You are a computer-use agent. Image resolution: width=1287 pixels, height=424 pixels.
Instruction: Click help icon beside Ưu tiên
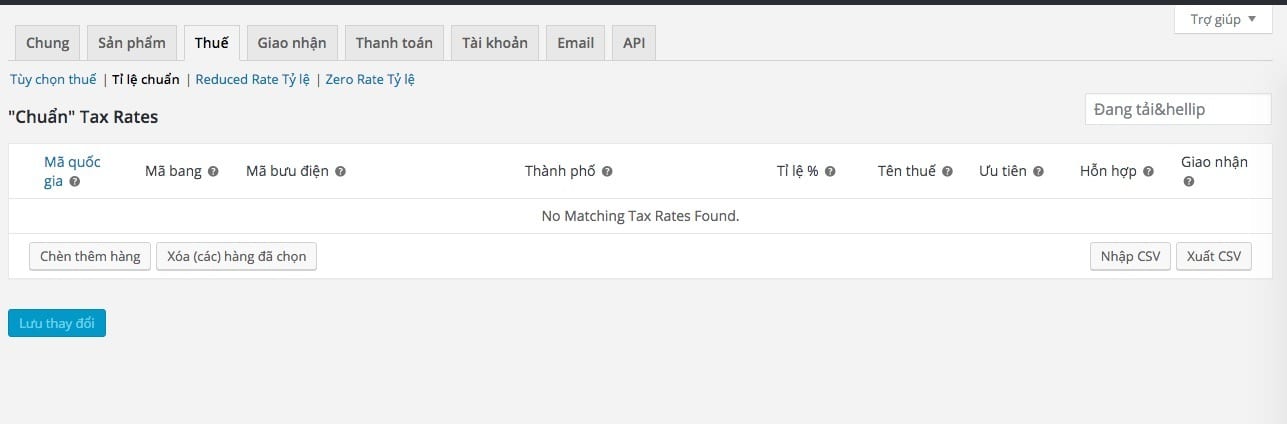tap(1038, 172)
